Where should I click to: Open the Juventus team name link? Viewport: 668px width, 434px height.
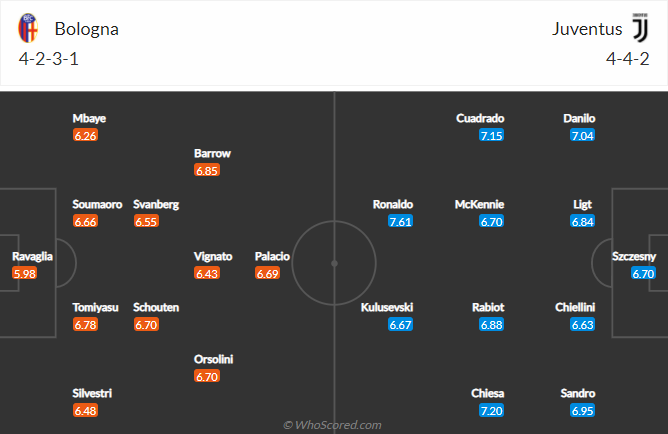585,28
